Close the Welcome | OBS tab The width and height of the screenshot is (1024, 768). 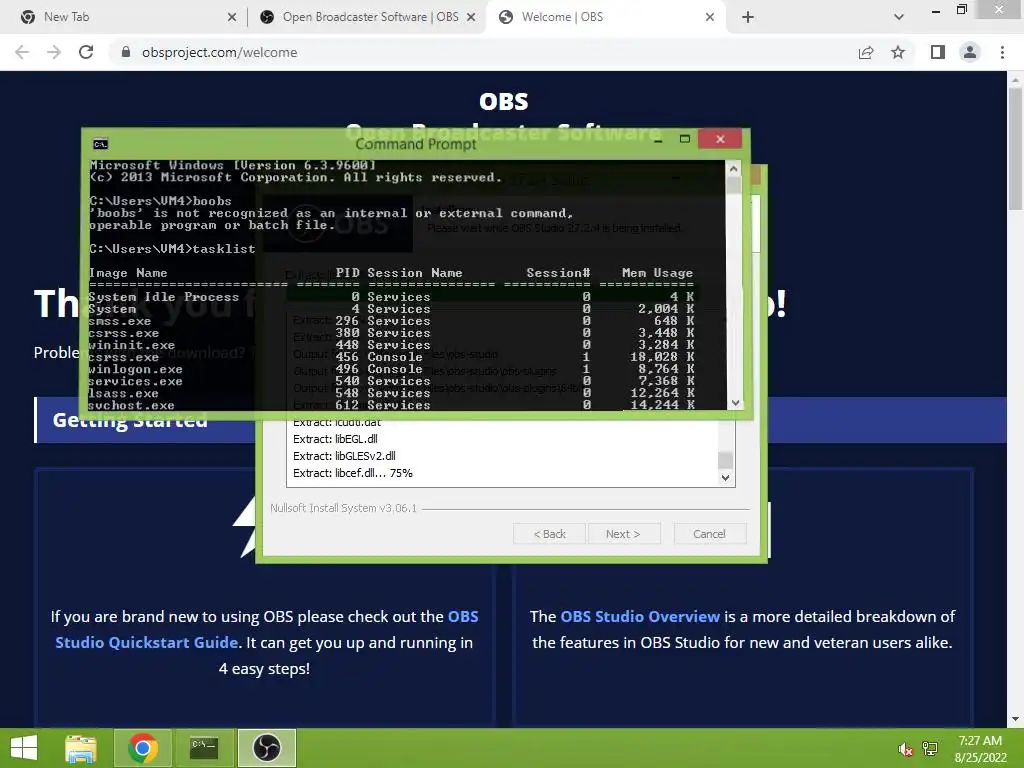[710, 17]
